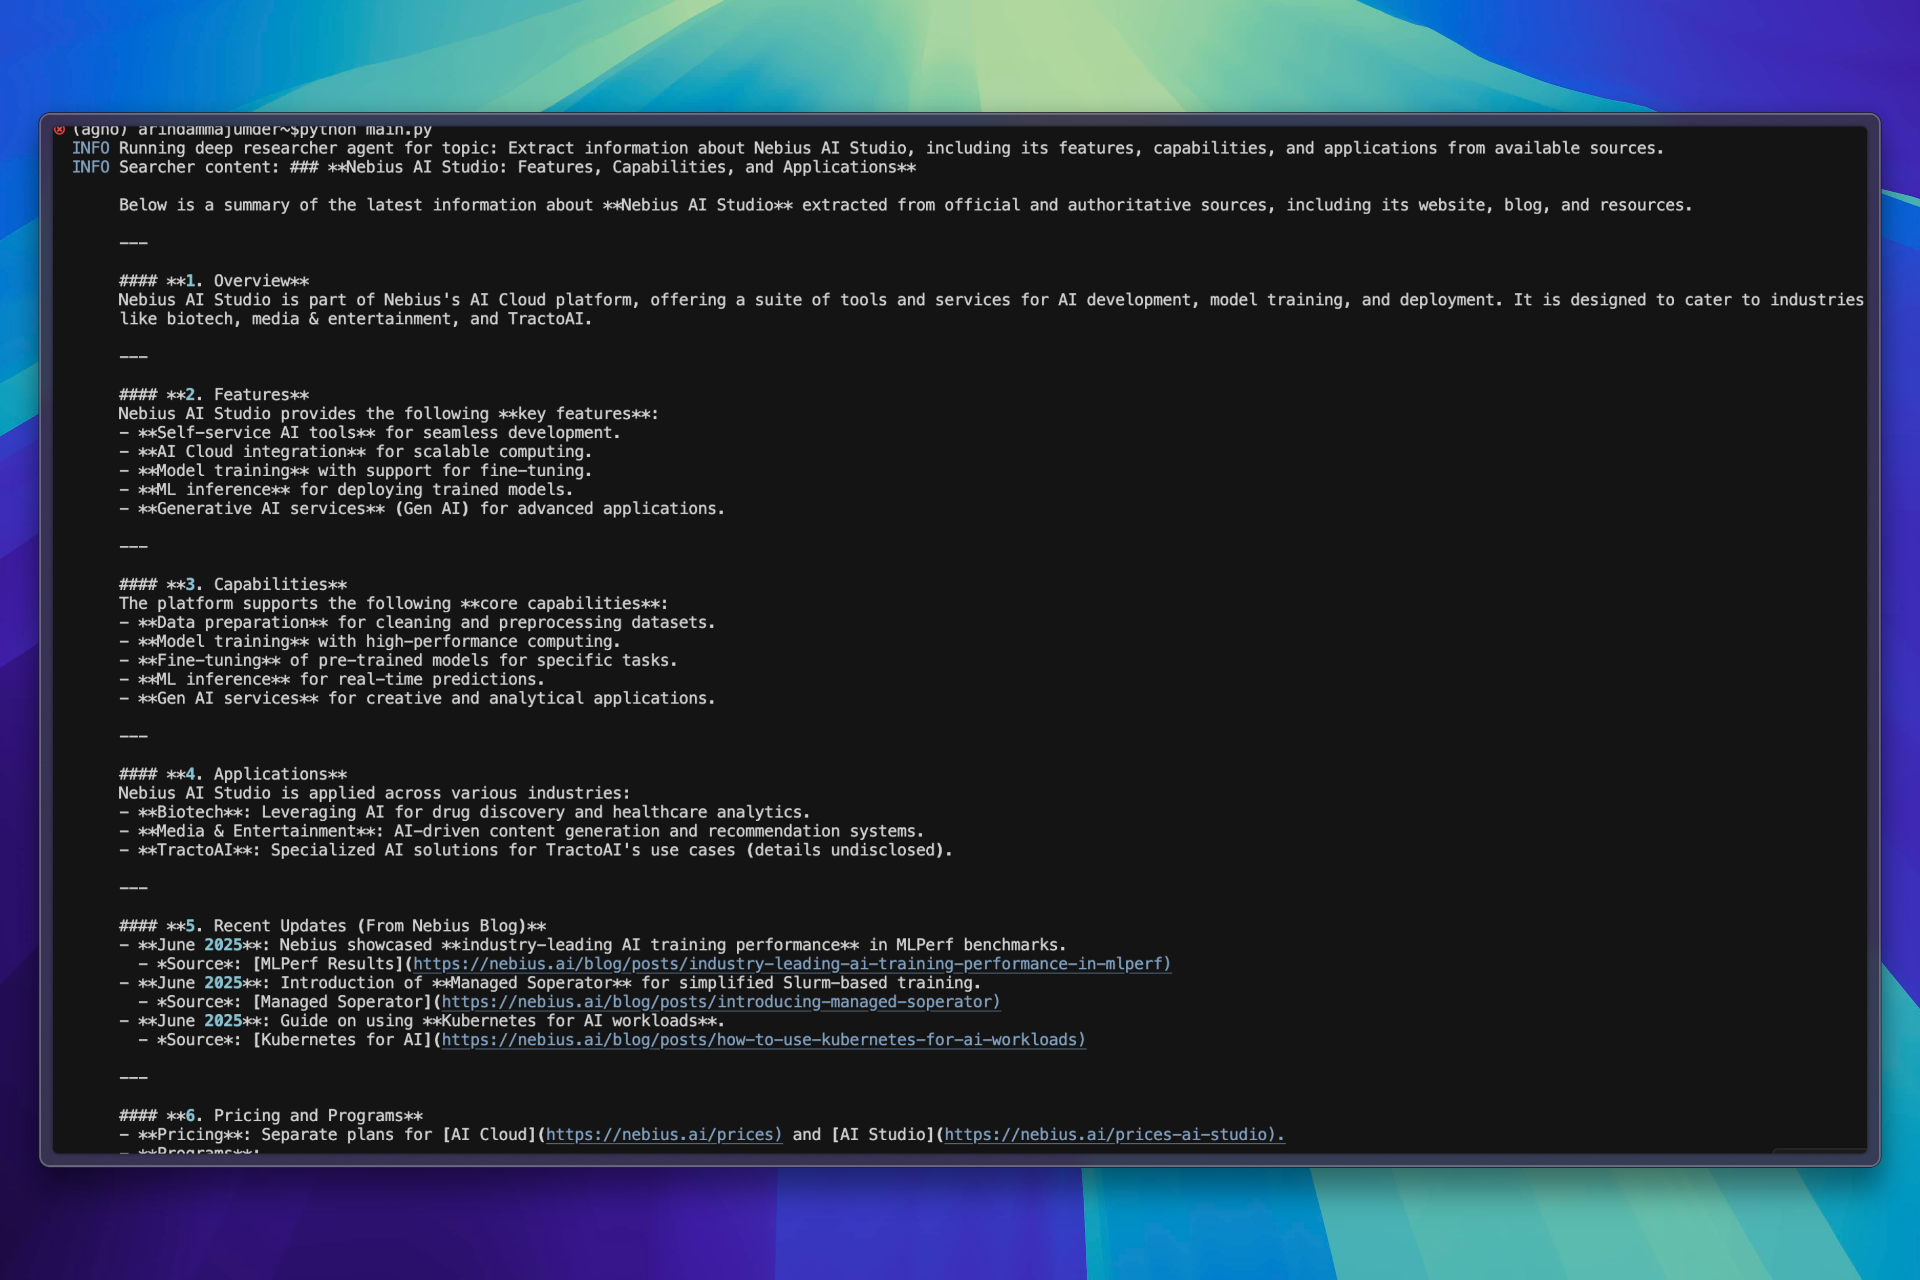Image resolution: width=1920 pixels, height=1280 pixels.
Task: Click the '#### **2. Features**' heading
Action: [214, 395]
